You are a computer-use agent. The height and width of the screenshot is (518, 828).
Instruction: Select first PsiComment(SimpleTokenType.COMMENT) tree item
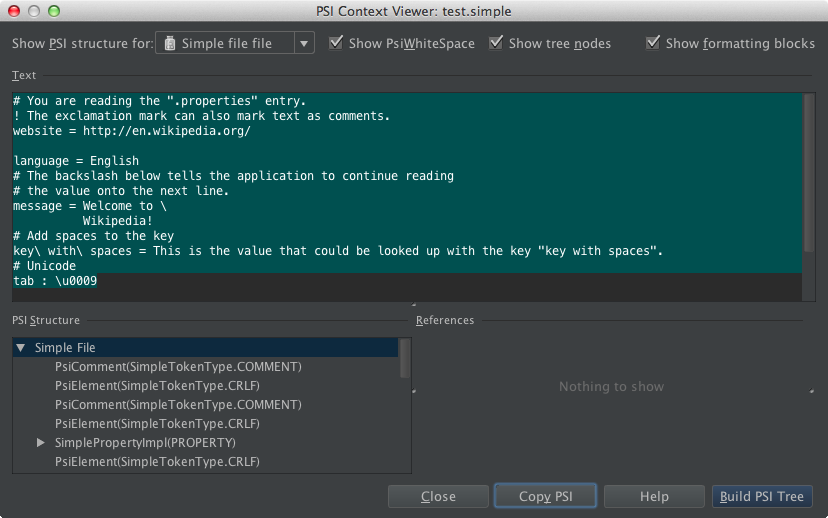click(178, 367)
